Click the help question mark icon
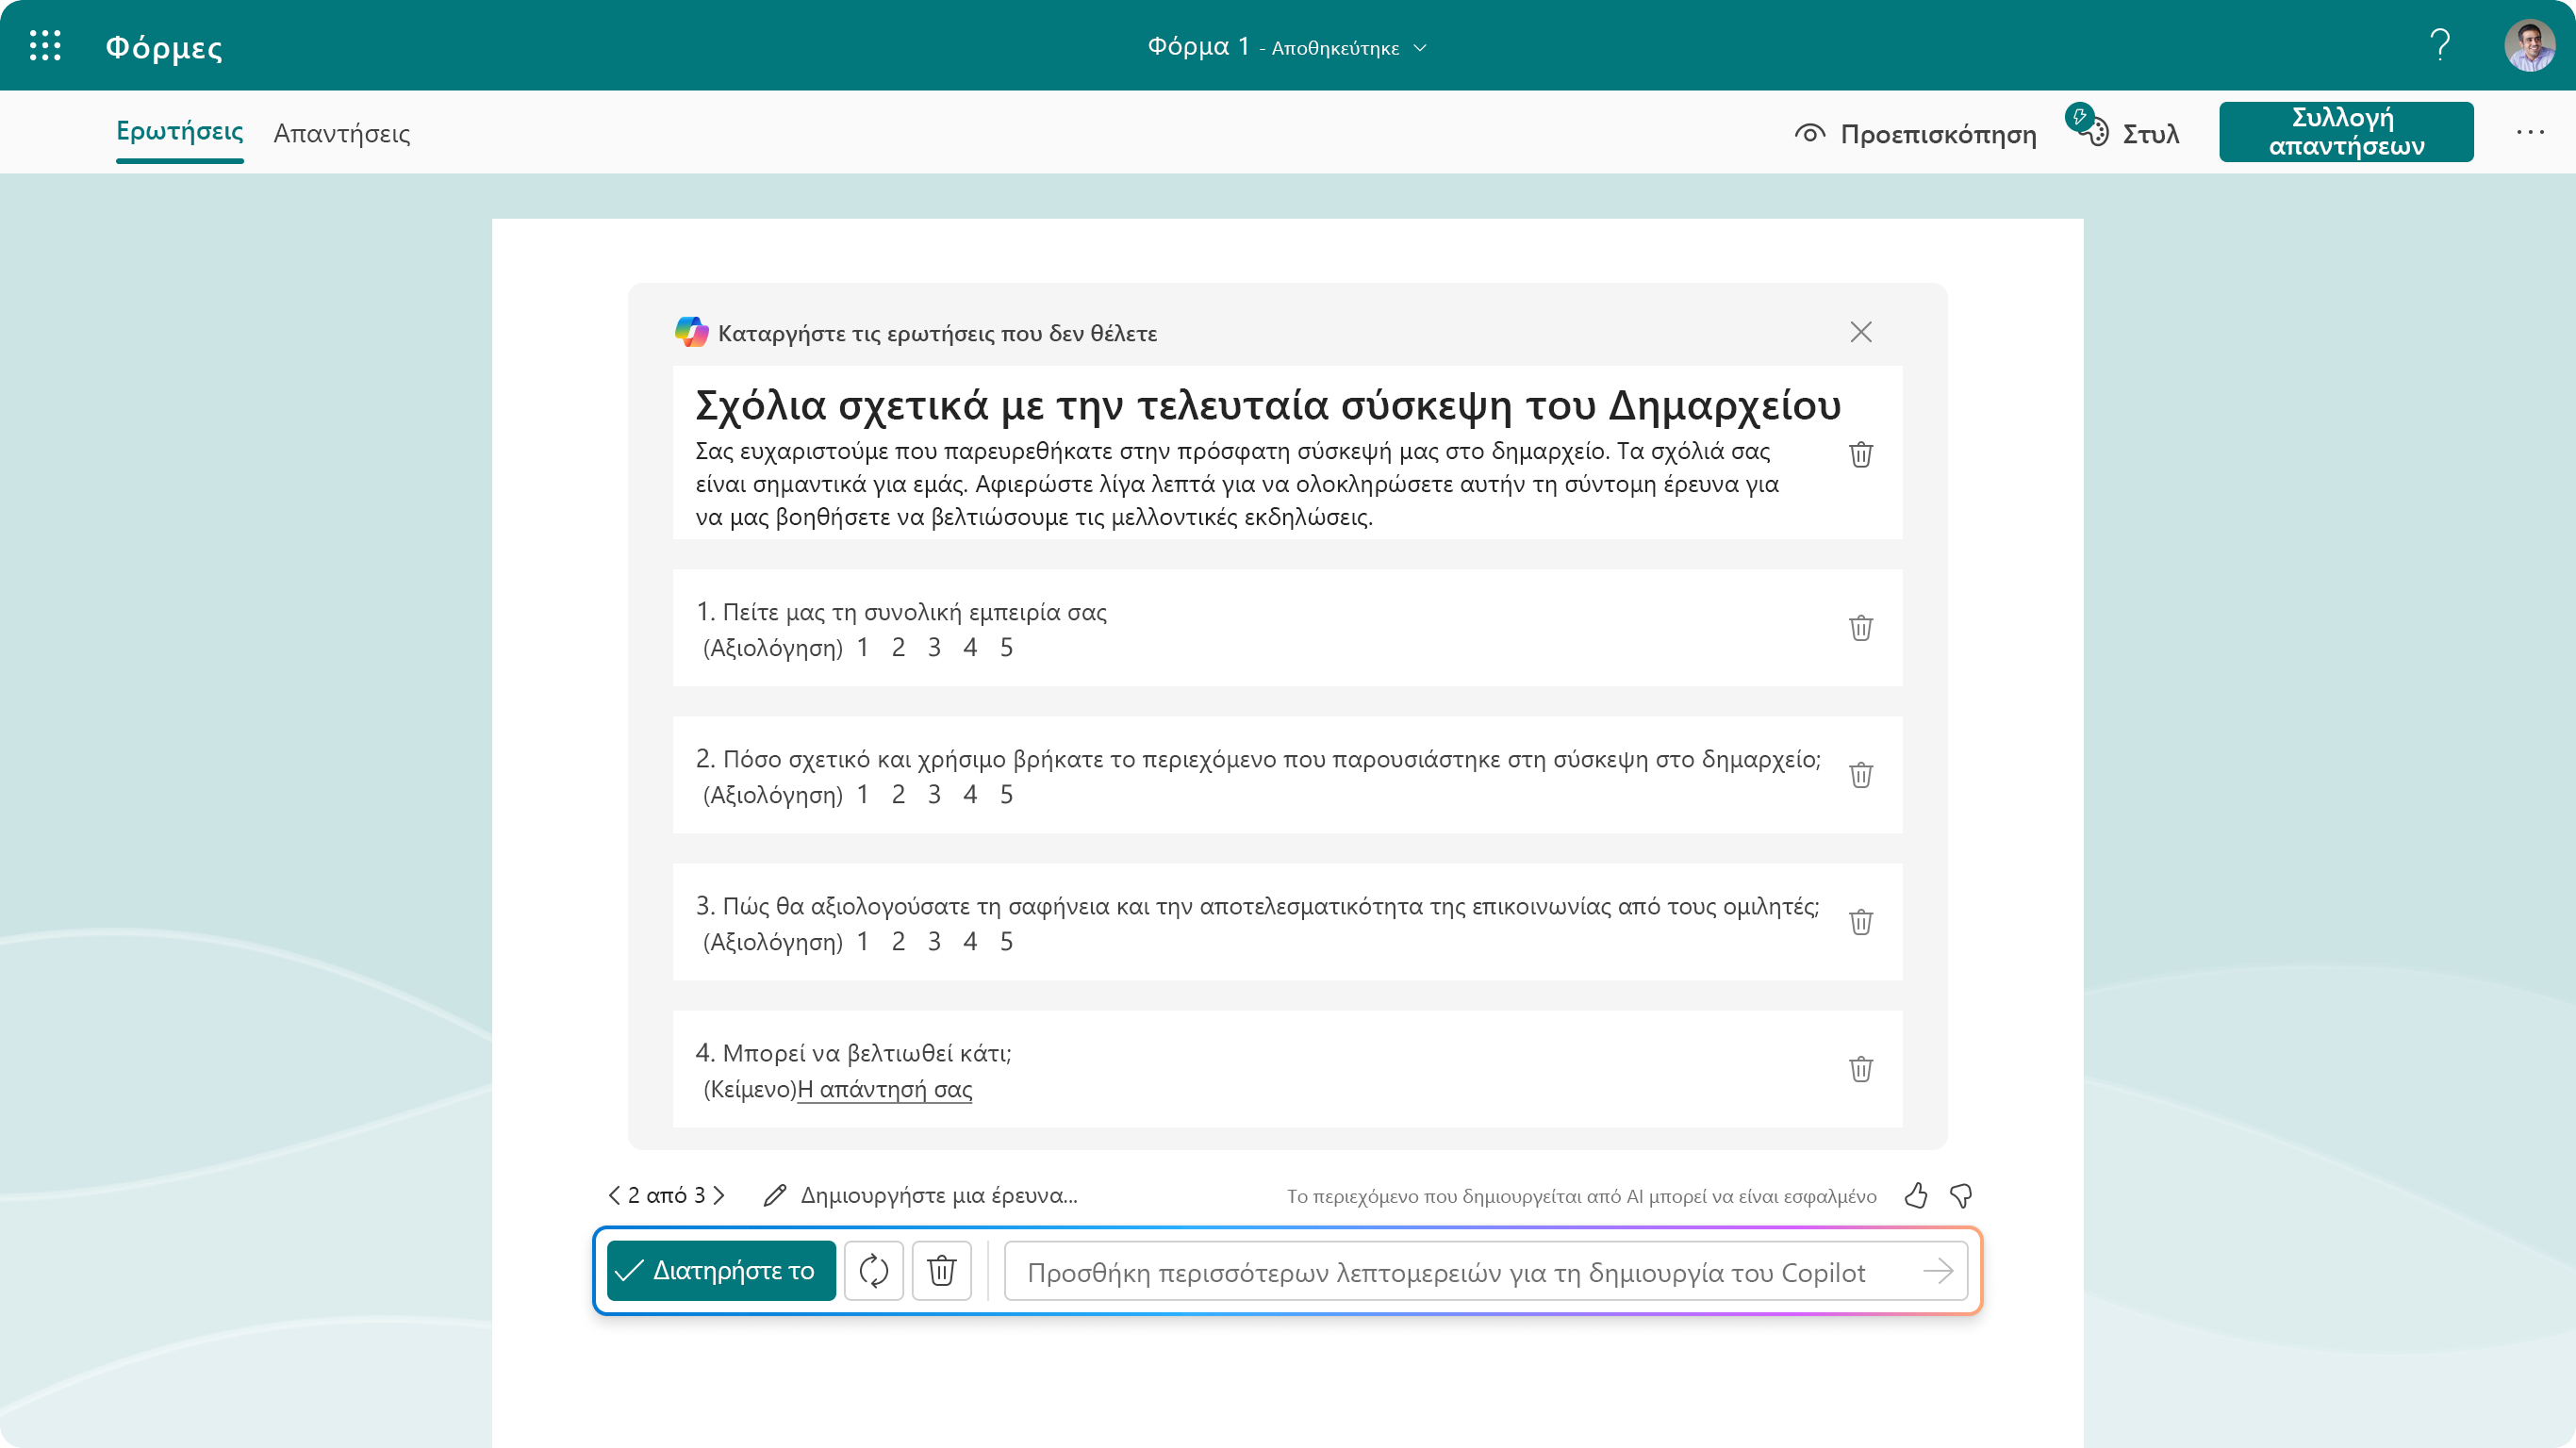Screen dimensions: 2576x1448 click(2440, 46)
